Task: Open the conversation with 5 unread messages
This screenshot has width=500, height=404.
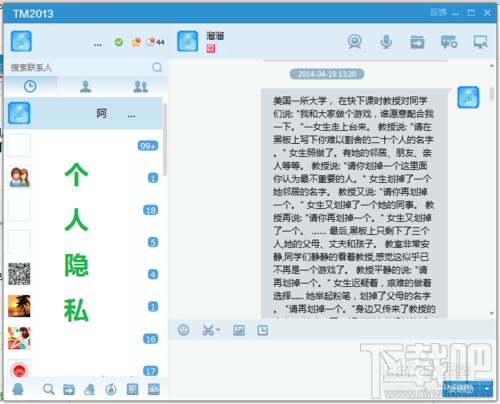Action: (83, 242)
